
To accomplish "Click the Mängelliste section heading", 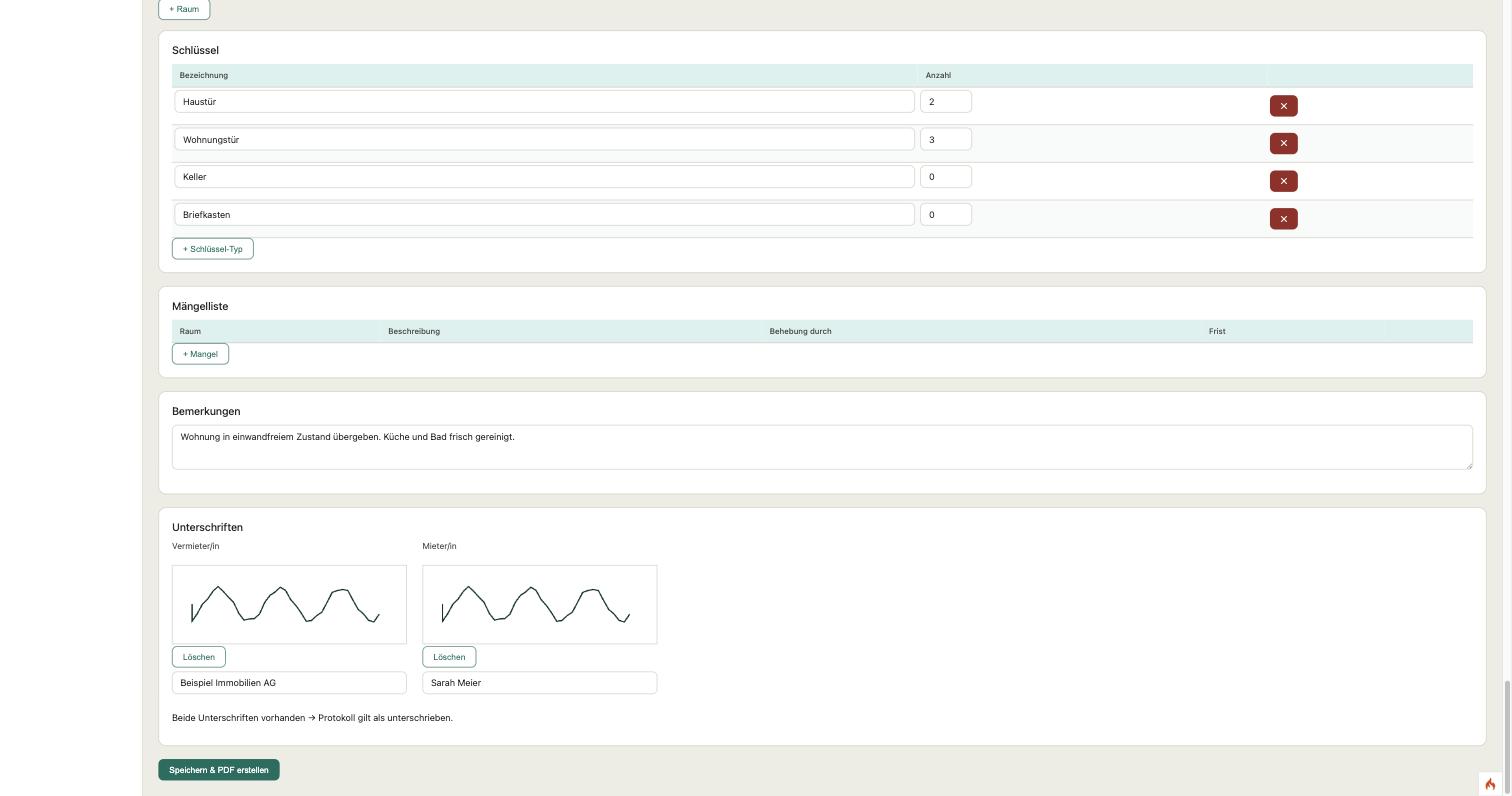I will tap(200, 306).
